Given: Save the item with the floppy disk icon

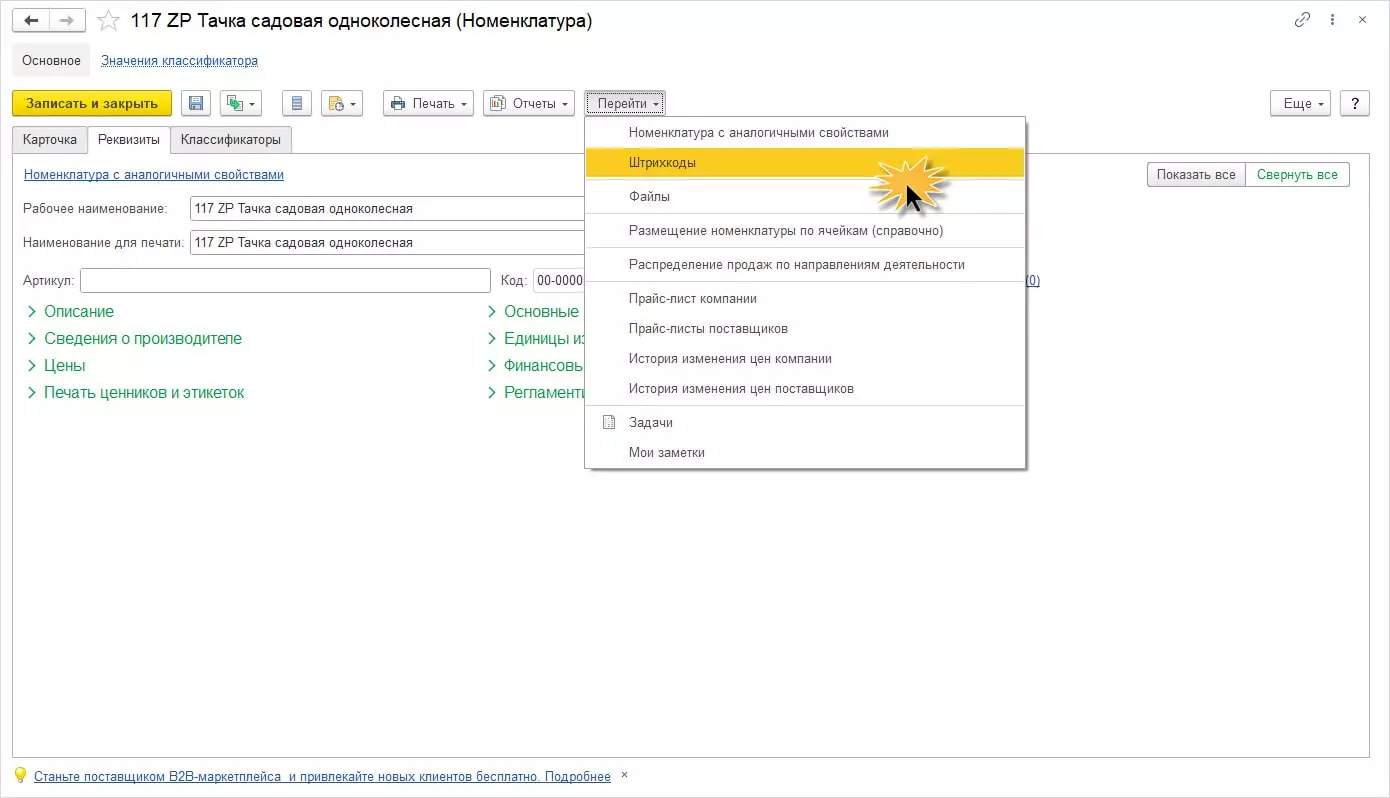Looking at the screenshot, I should coord(196,103).
